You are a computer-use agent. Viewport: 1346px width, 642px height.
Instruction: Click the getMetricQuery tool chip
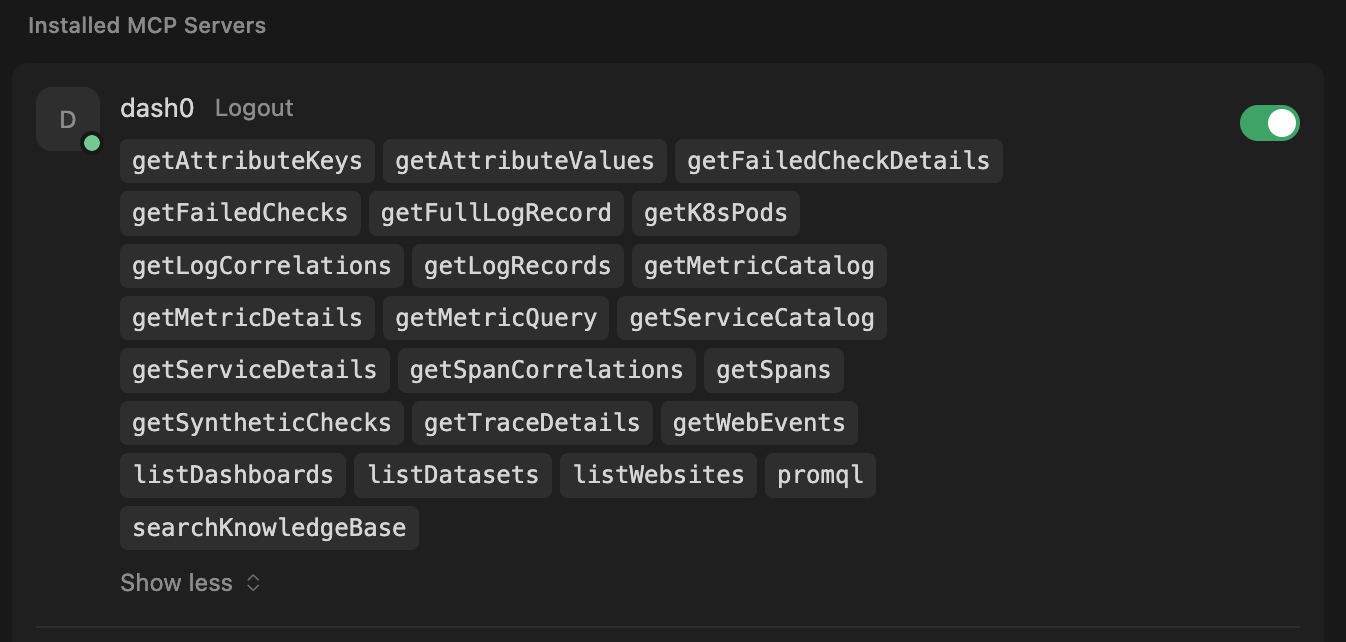496,318
